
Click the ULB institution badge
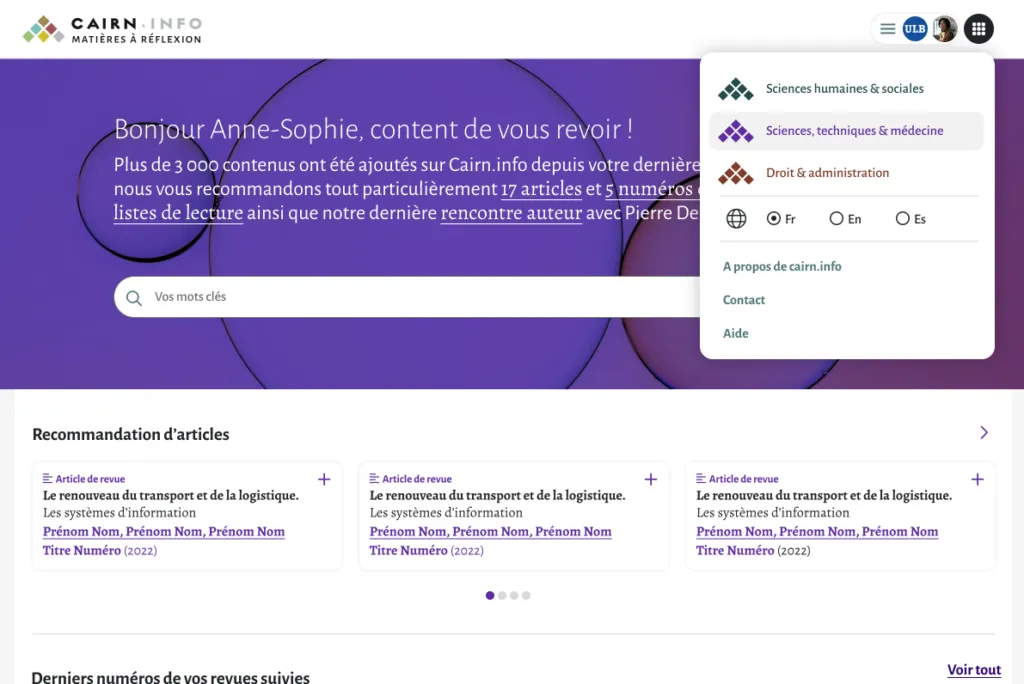(x=914, y=29)
